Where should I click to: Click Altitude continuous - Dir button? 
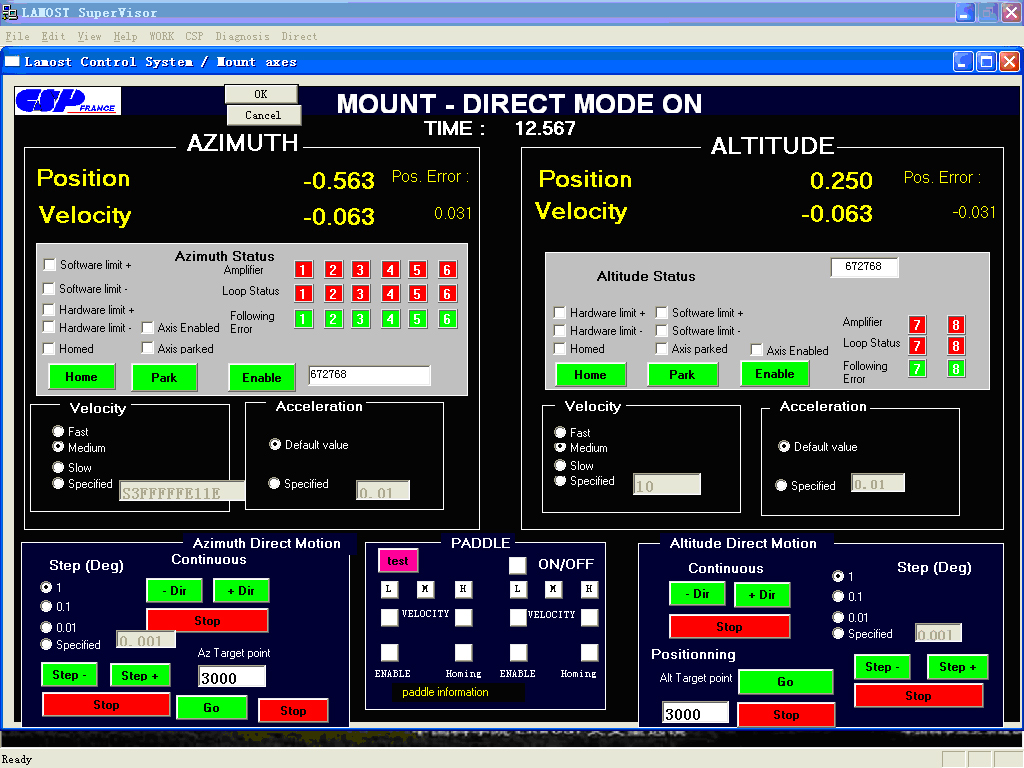pos(697,594)
